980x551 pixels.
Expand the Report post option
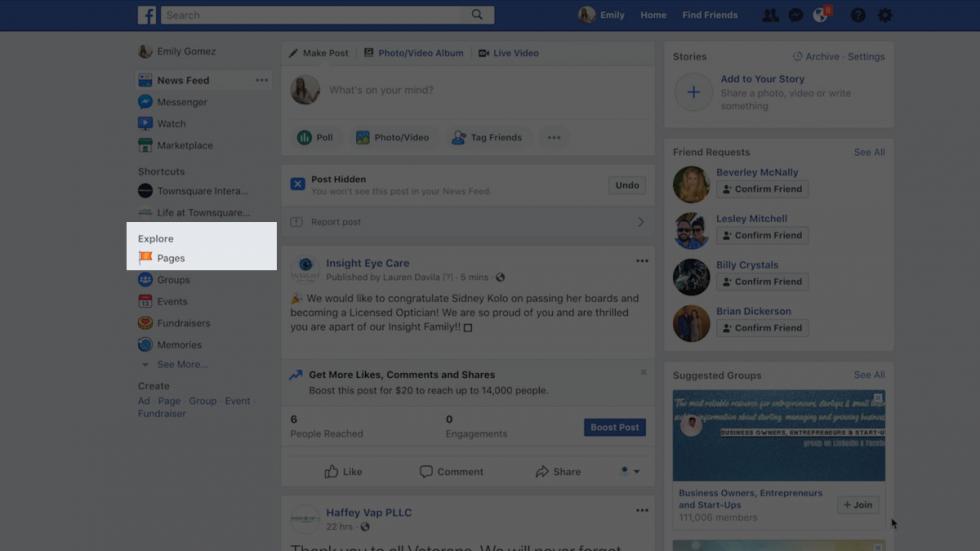point(468,222)
